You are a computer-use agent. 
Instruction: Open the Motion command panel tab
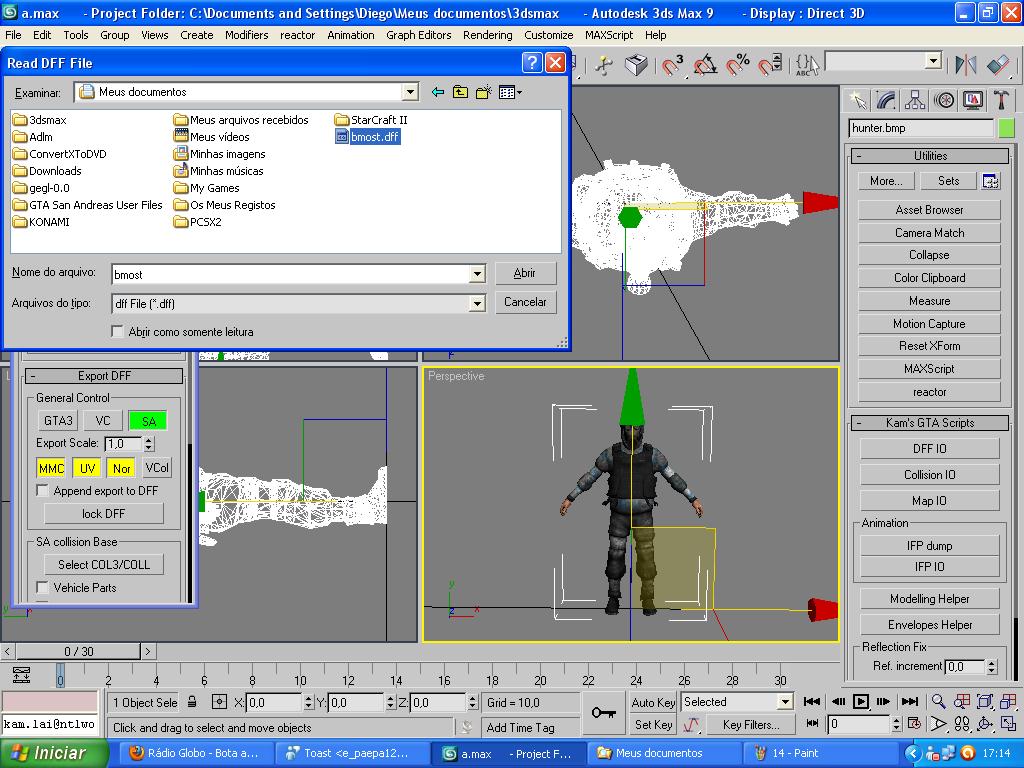tap(944, 100)
